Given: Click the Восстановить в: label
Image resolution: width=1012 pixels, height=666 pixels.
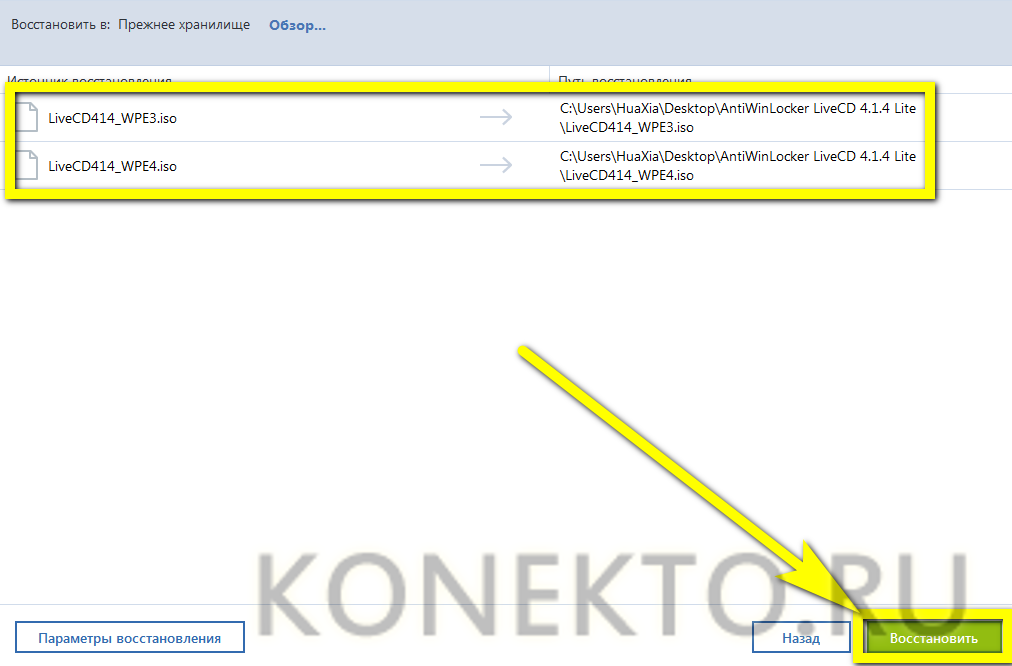Looking at the screenshot, I should [x=60, y=25].
